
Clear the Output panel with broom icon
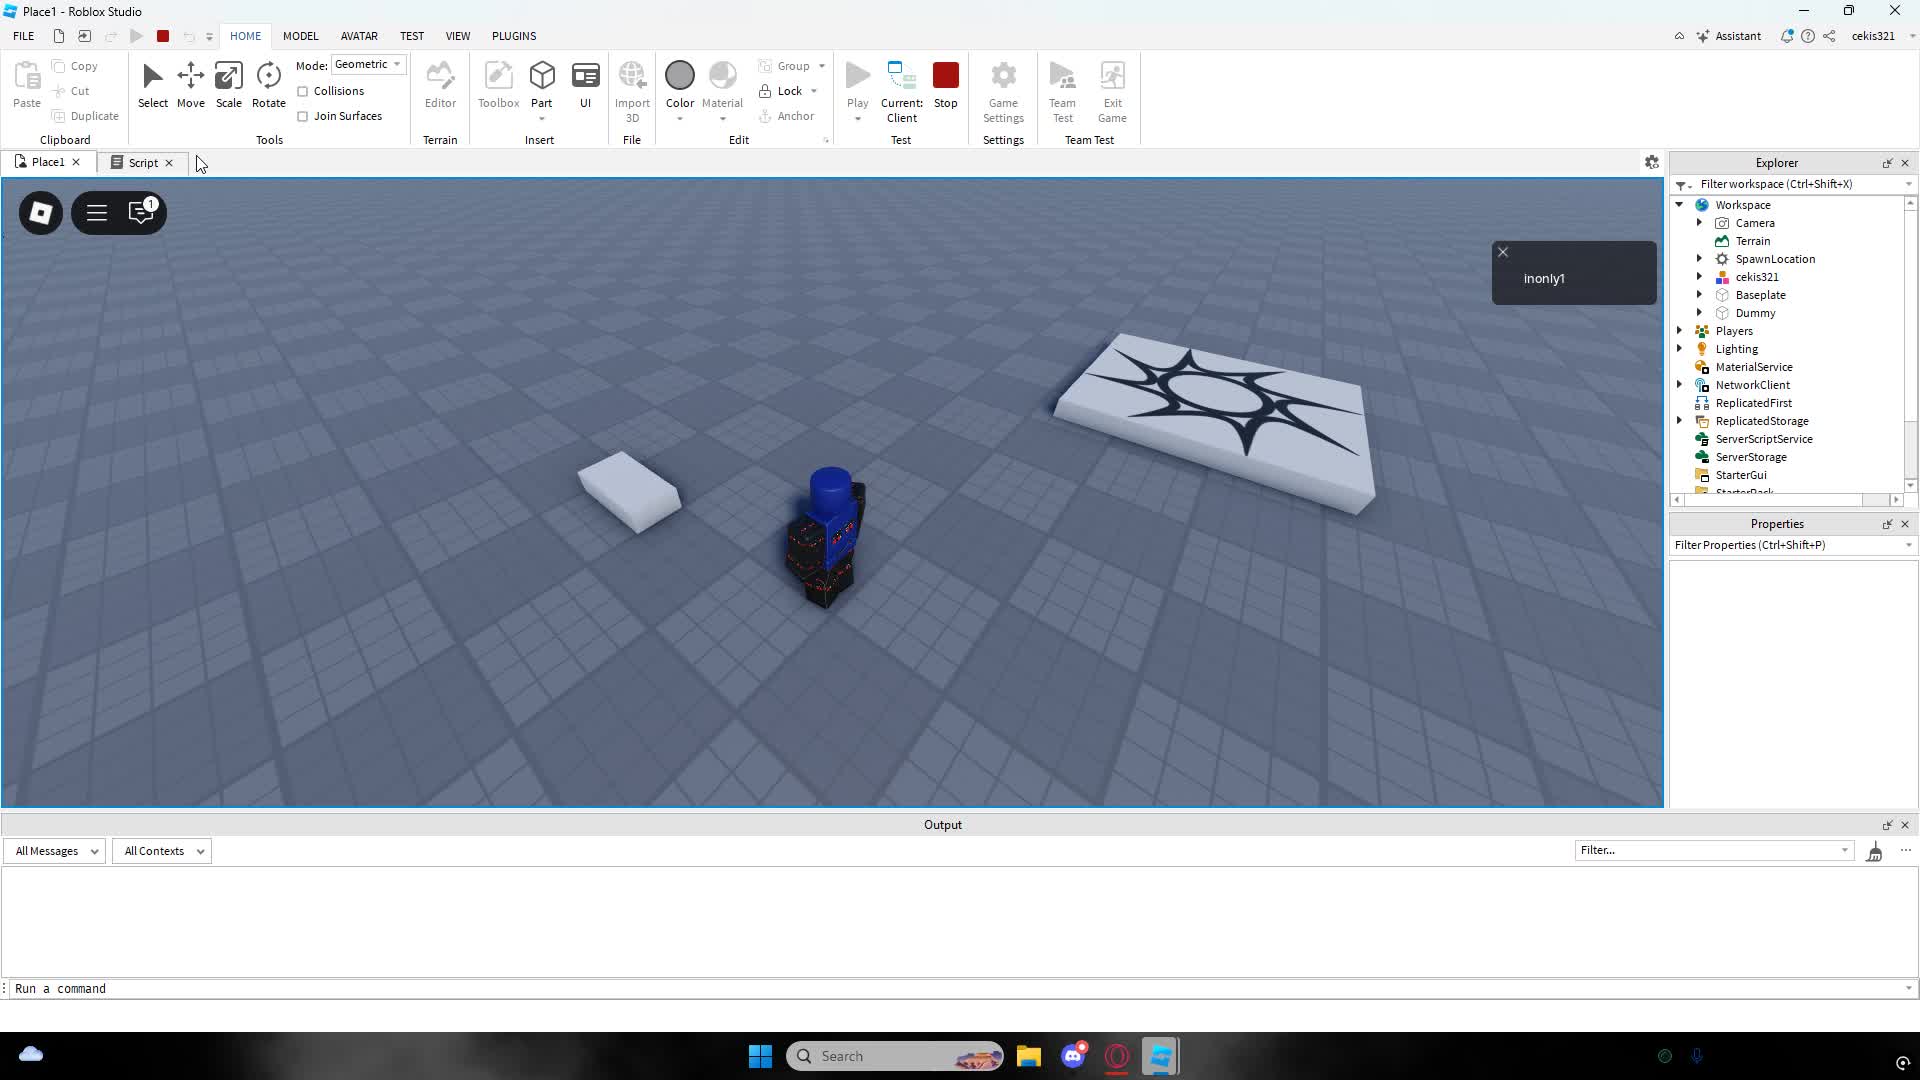tap(1875, 851)
